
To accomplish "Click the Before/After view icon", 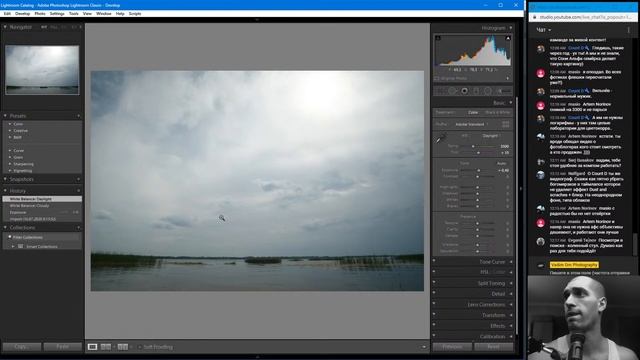I will pos(106,347).
